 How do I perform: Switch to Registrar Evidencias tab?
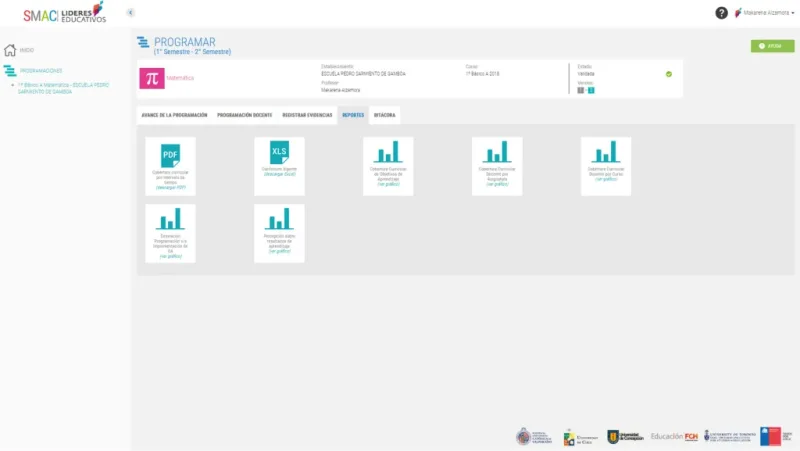[307, 115]
